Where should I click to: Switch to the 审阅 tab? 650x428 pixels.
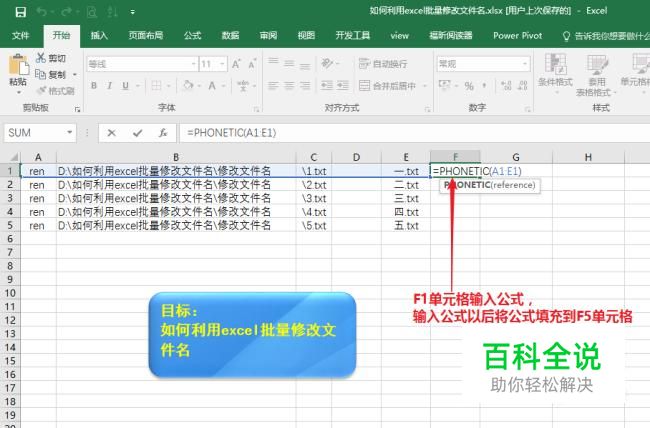[x=268, y=36]
